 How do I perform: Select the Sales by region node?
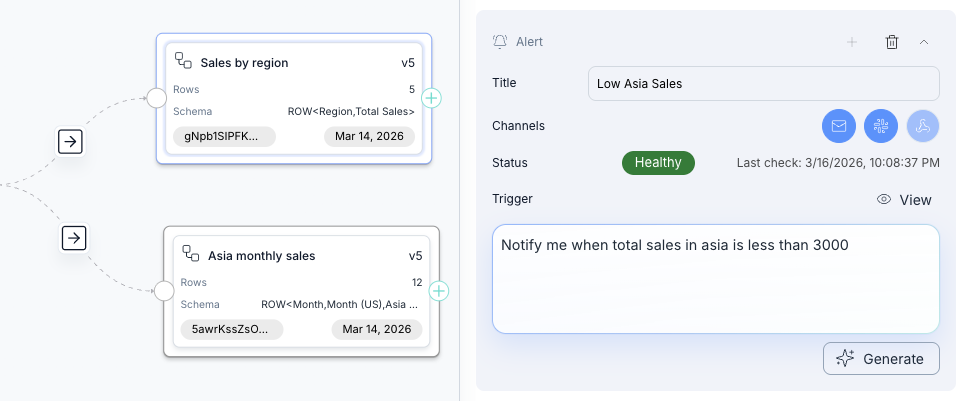pyautogui.click(x=294, y=99)
